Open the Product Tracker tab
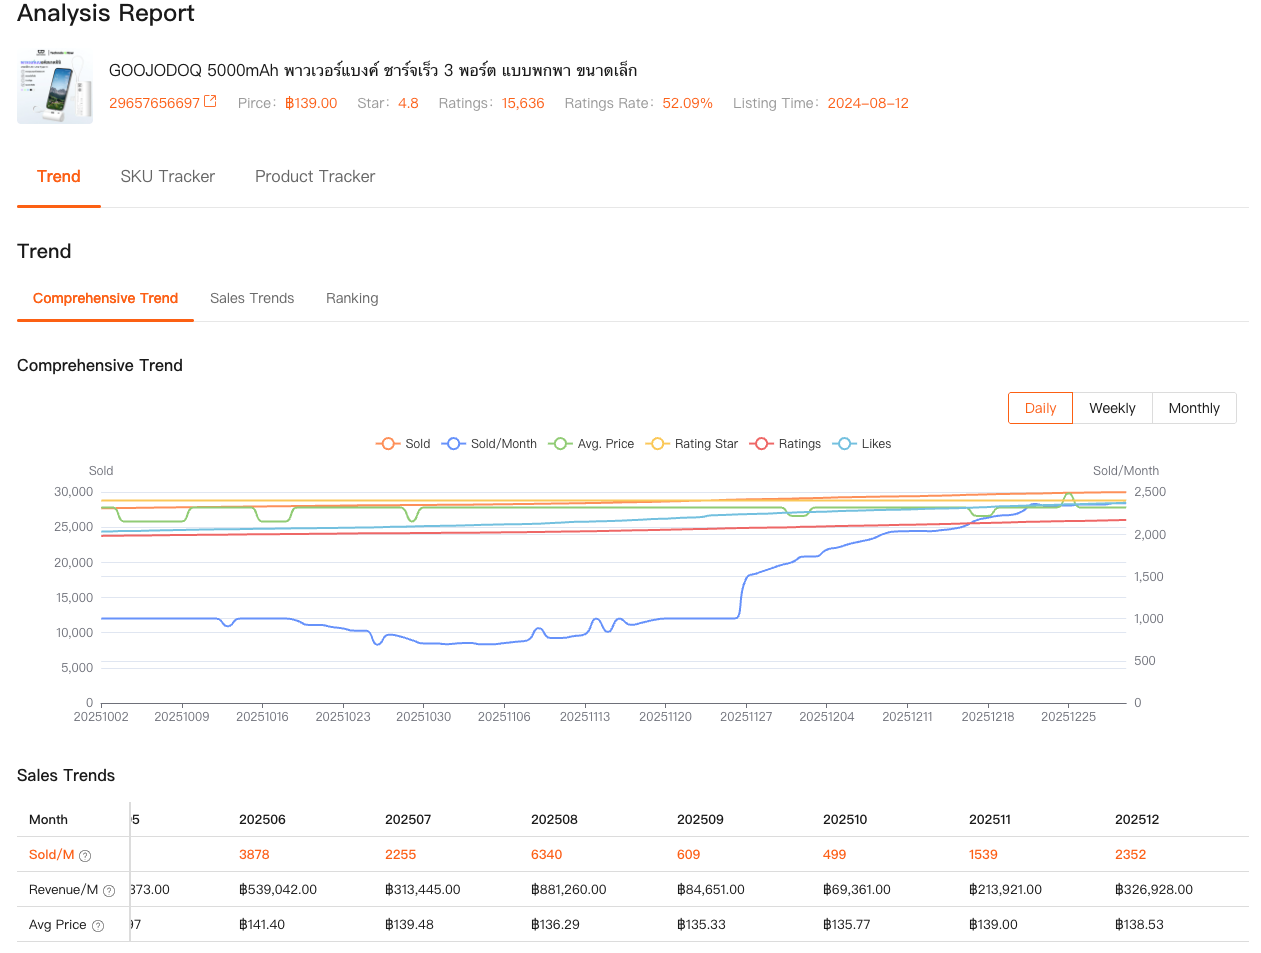Screen dimensions: 1261x953 [315, 176]
